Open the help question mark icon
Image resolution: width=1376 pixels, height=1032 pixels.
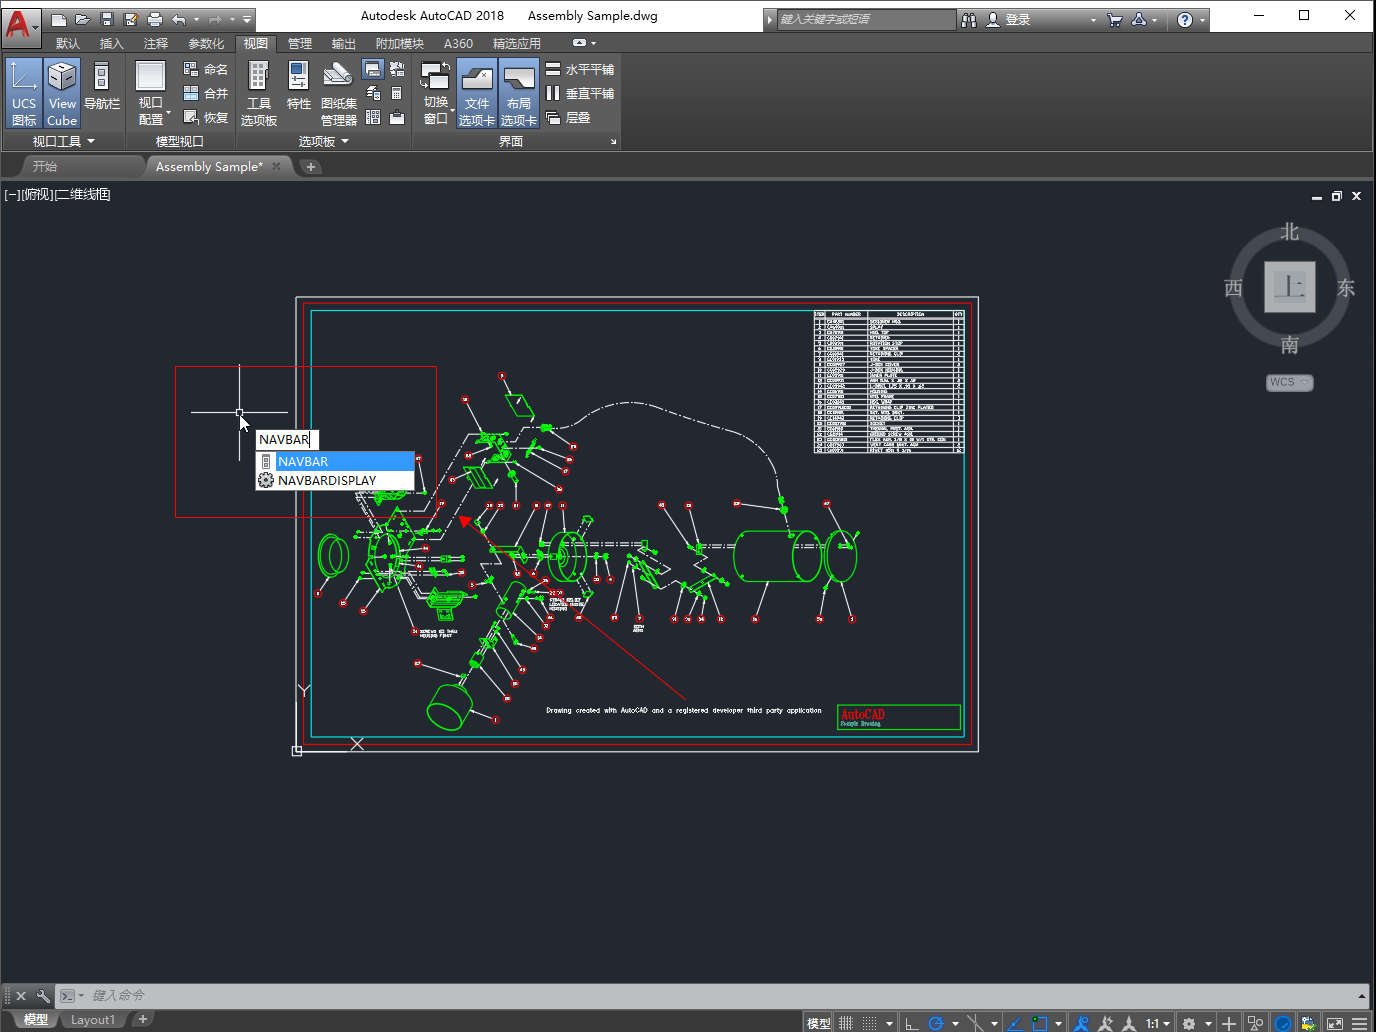[1185, 19]
